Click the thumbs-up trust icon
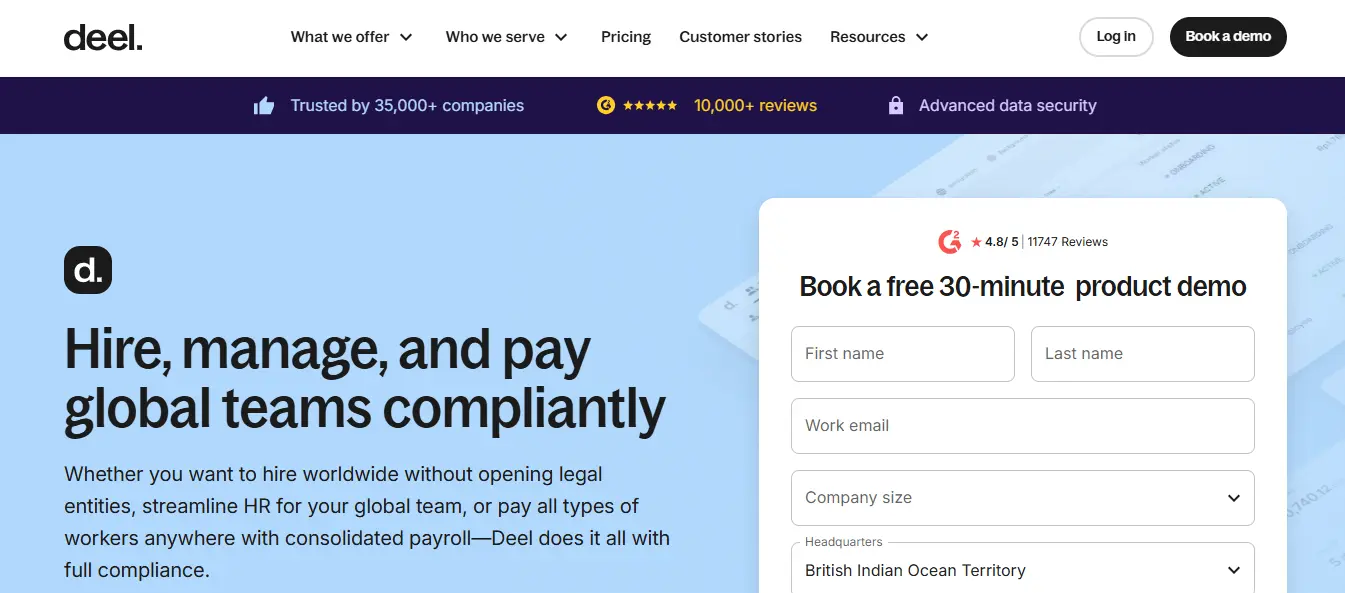This screenshot has width=1345, height=593. (x=263, y=104)
